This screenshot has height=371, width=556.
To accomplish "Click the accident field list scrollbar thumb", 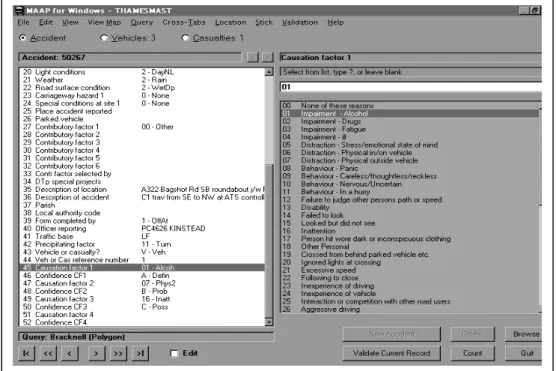I will 269,240.
